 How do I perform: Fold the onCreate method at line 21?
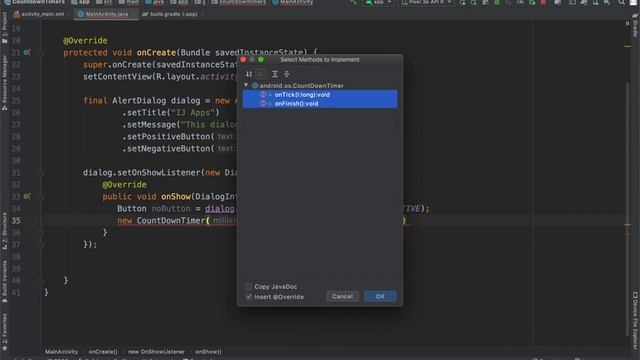tap(41, 53)
